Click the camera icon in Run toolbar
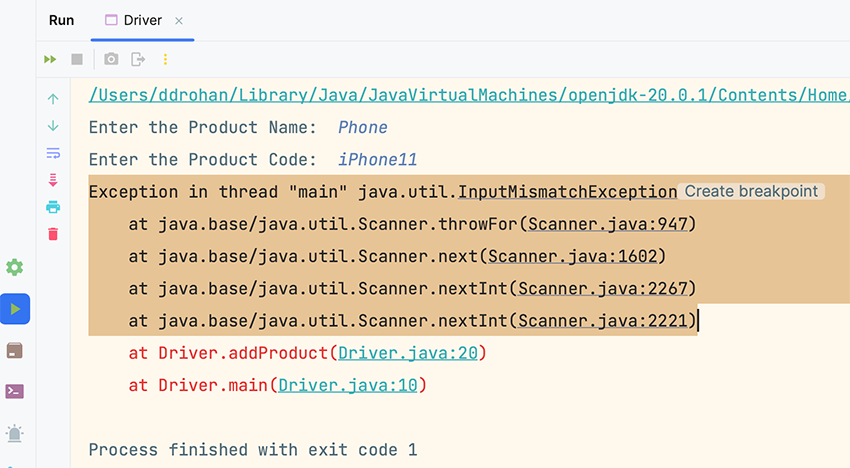 111,60
